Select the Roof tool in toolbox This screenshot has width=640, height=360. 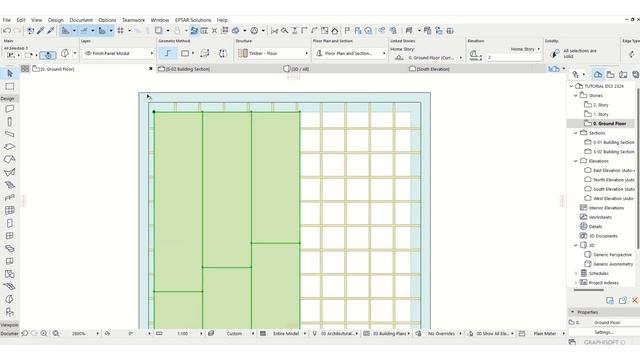click(10, 160)
